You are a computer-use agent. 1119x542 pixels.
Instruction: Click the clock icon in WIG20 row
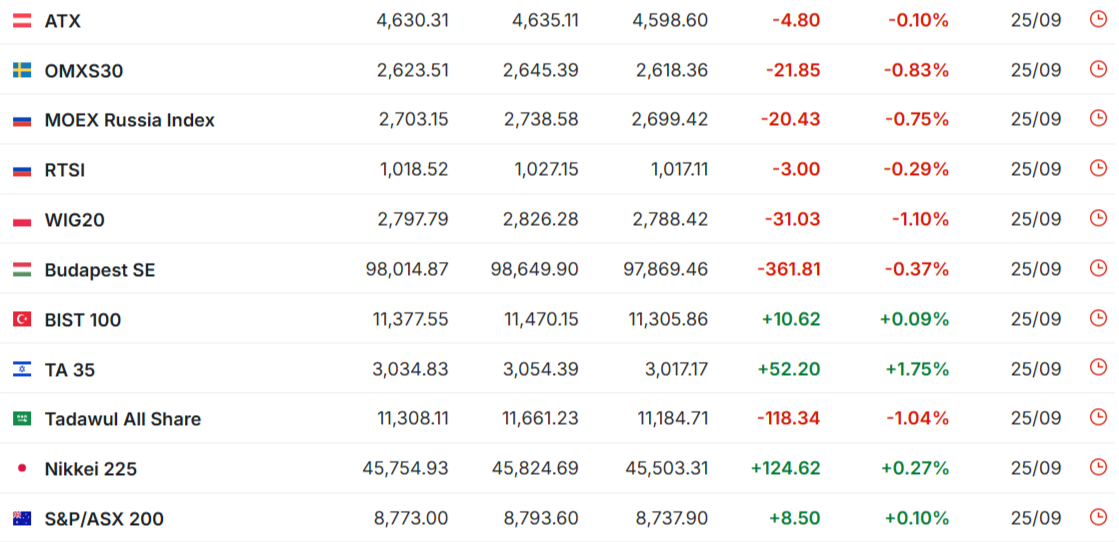(x=1098, y=219)
